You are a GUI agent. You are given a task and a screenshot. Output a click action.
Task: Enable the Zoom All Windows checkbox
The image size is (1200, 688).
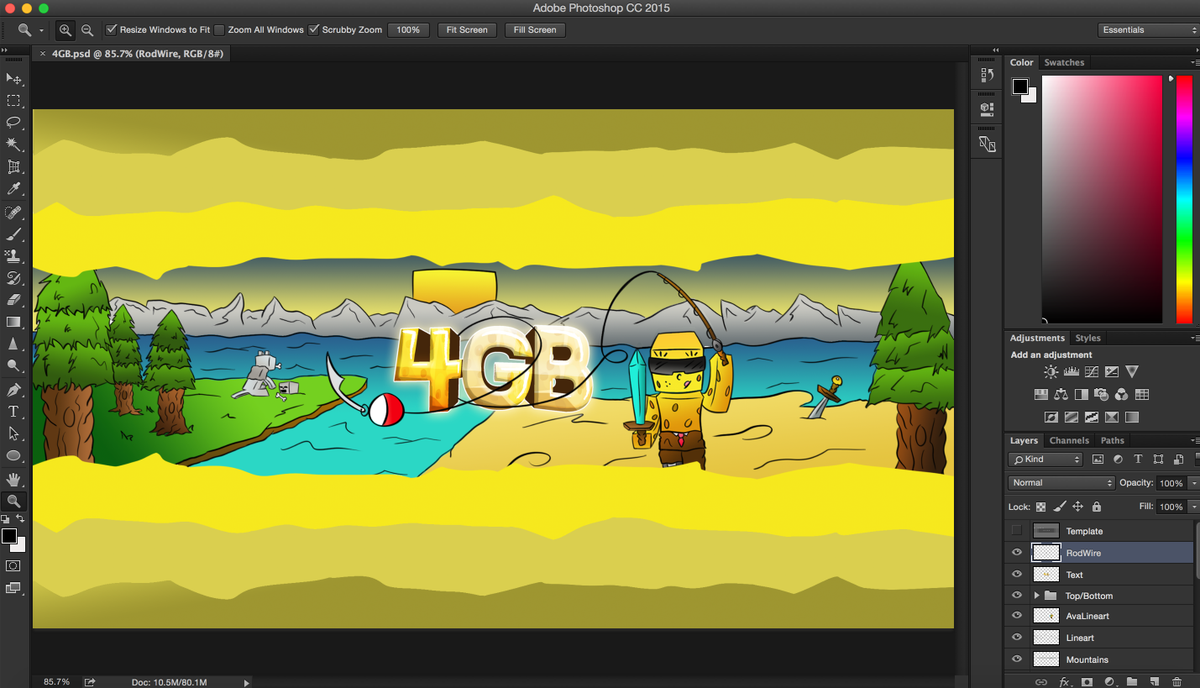(220, 30)
